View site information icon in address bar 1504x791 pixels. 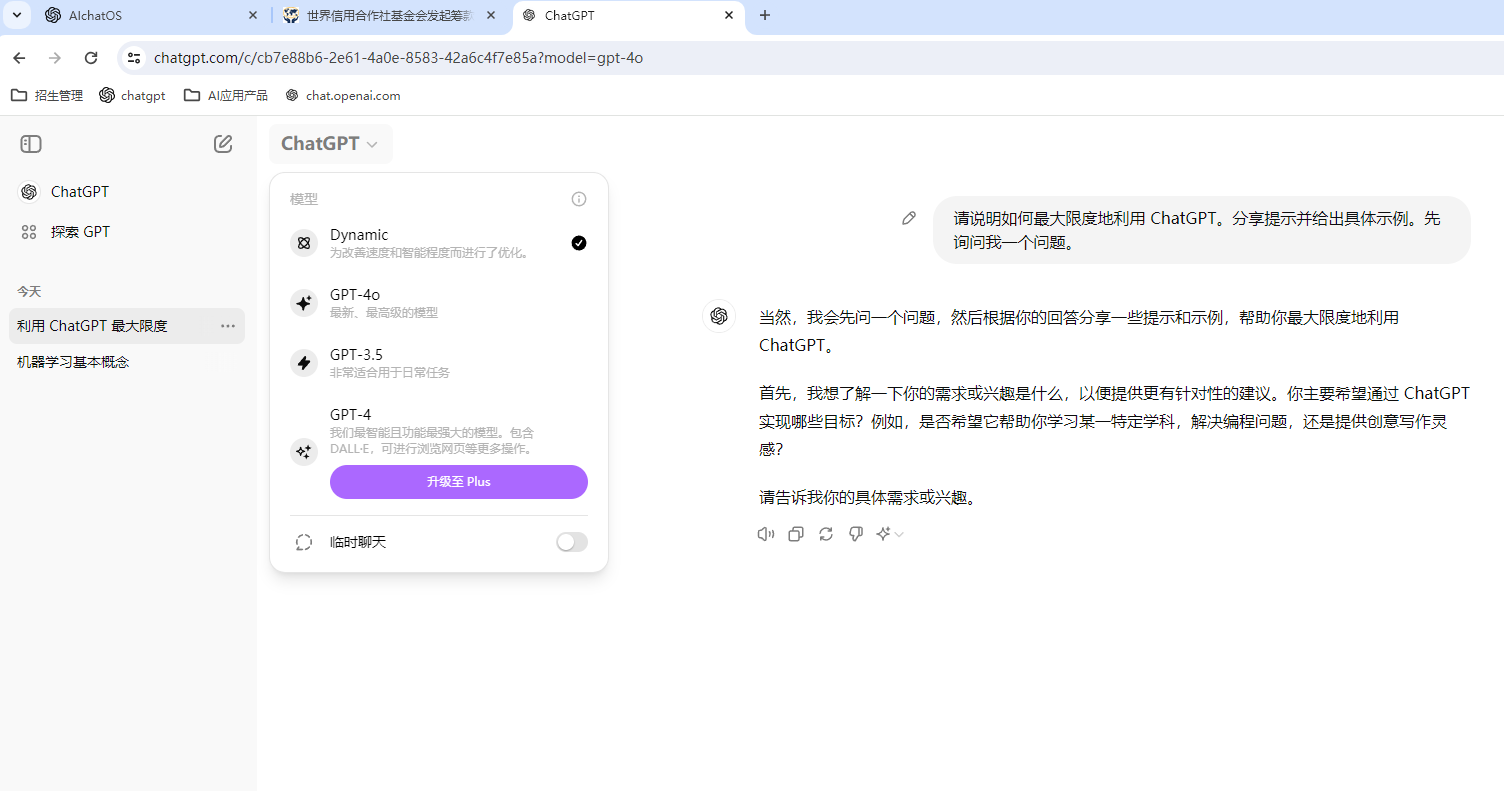pos(134,58)
